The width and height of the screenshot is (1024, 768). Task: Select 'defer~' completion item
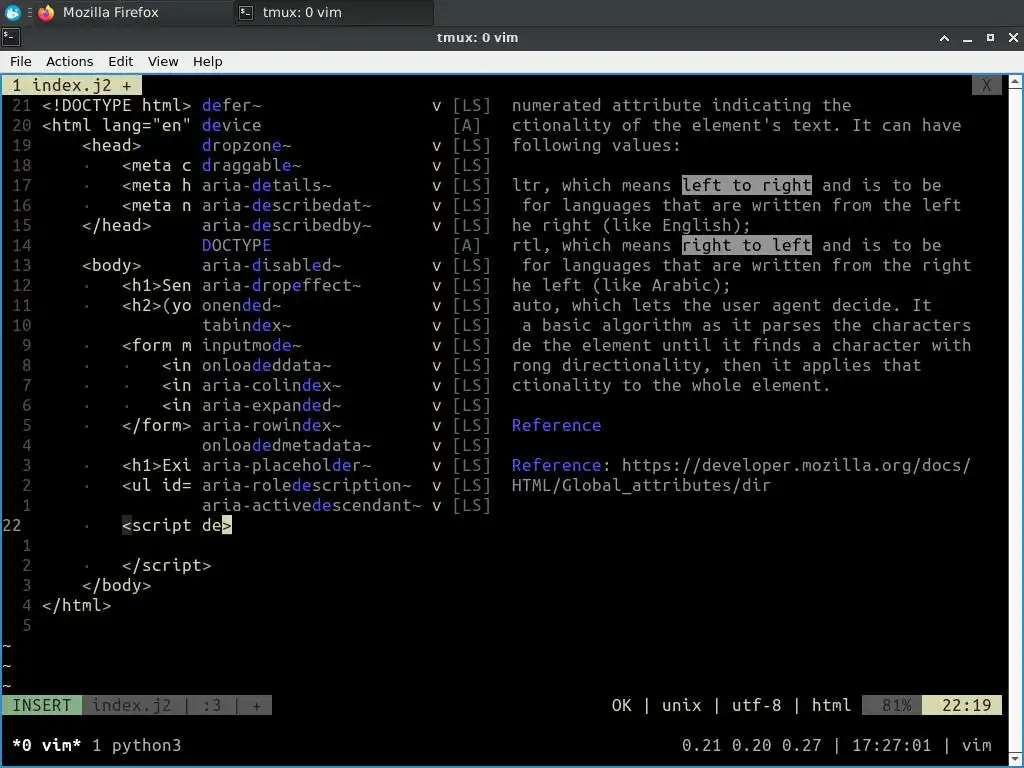pyautogui.click(x=231, y=105)
